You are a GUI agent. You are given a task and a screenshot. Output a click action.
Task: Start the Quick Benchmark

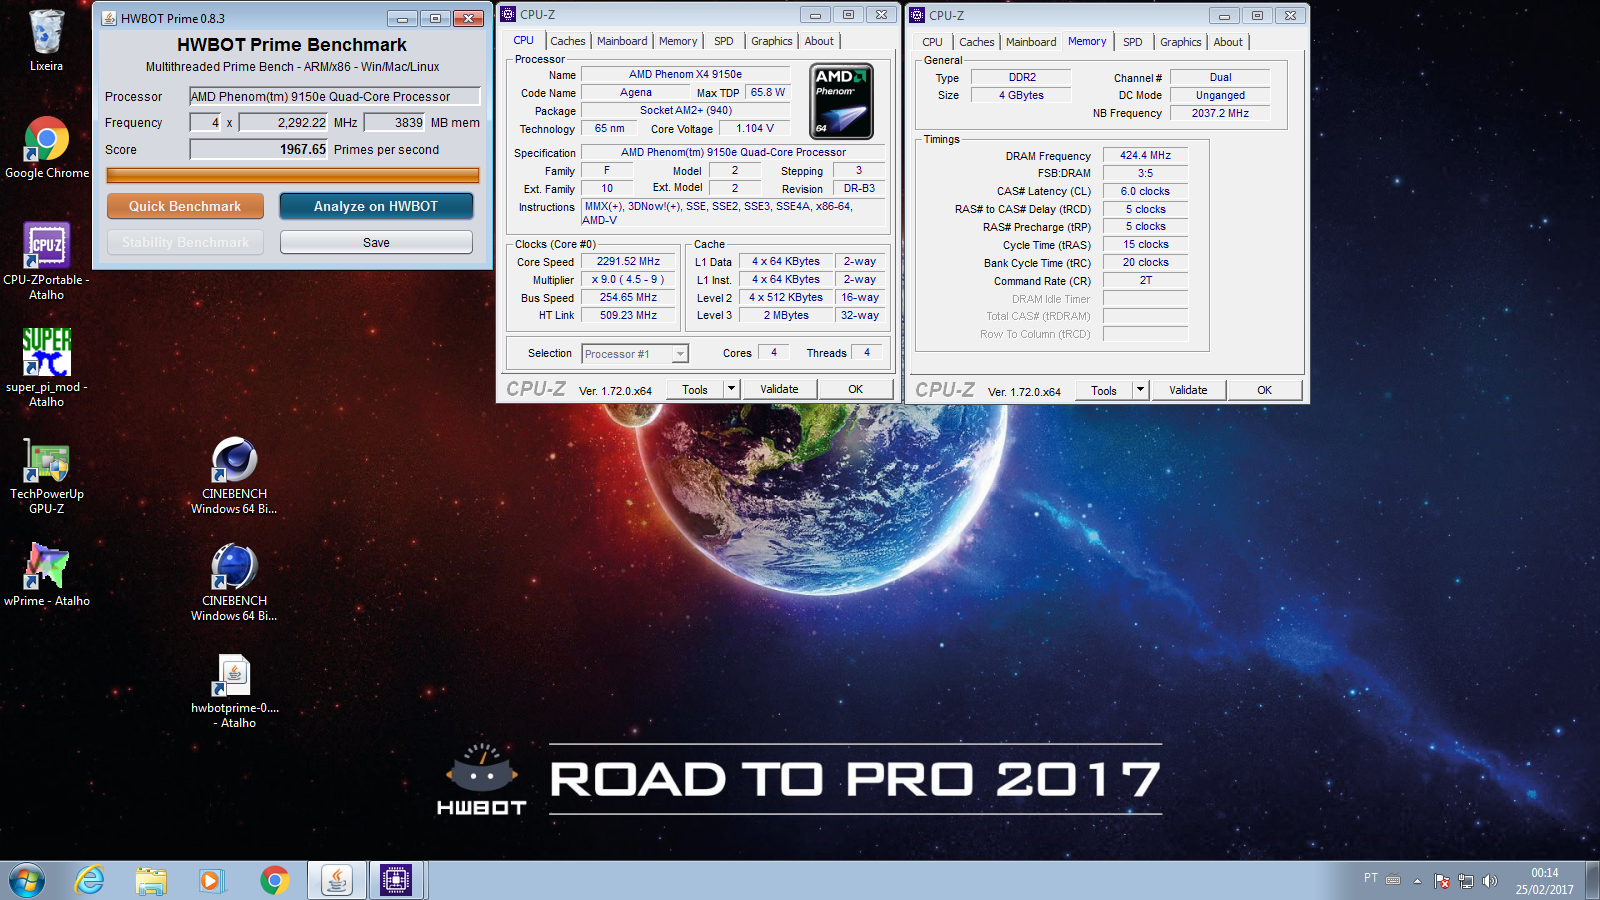(185, 206)
